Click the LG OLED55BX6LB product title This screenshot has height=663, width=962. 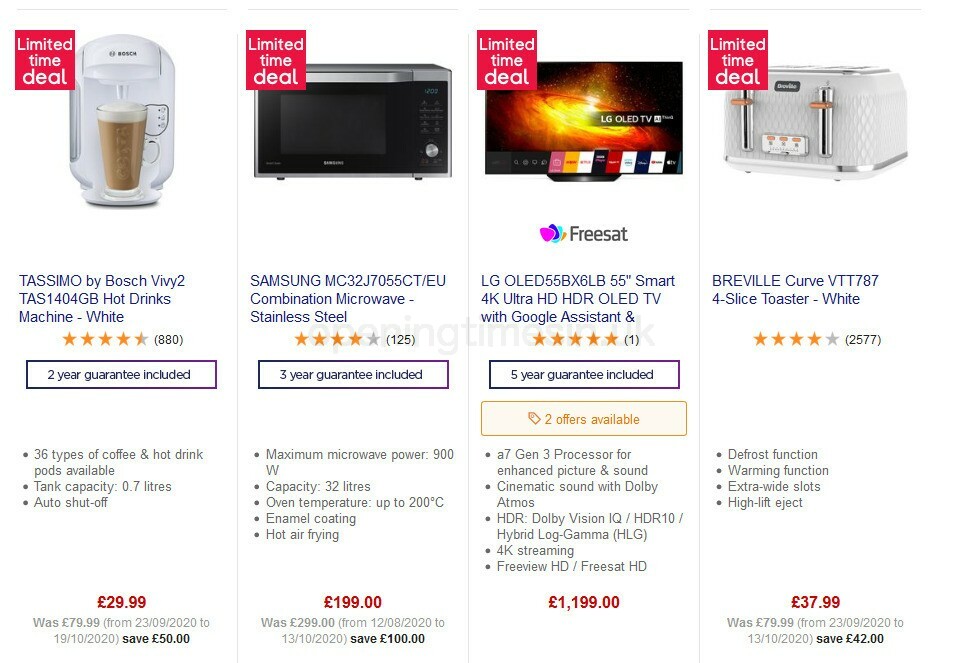[x=578, y=298]
